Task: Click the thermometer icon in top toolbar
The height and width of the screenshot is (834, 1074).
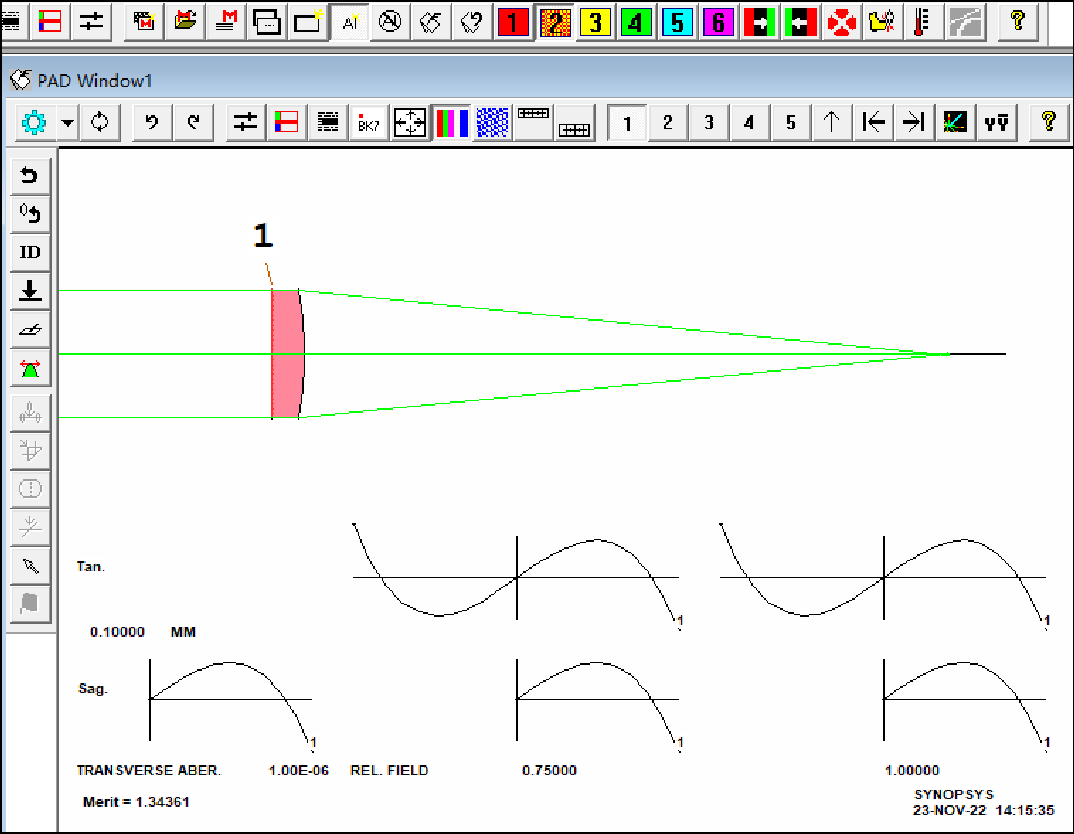Action: (923, 22)
